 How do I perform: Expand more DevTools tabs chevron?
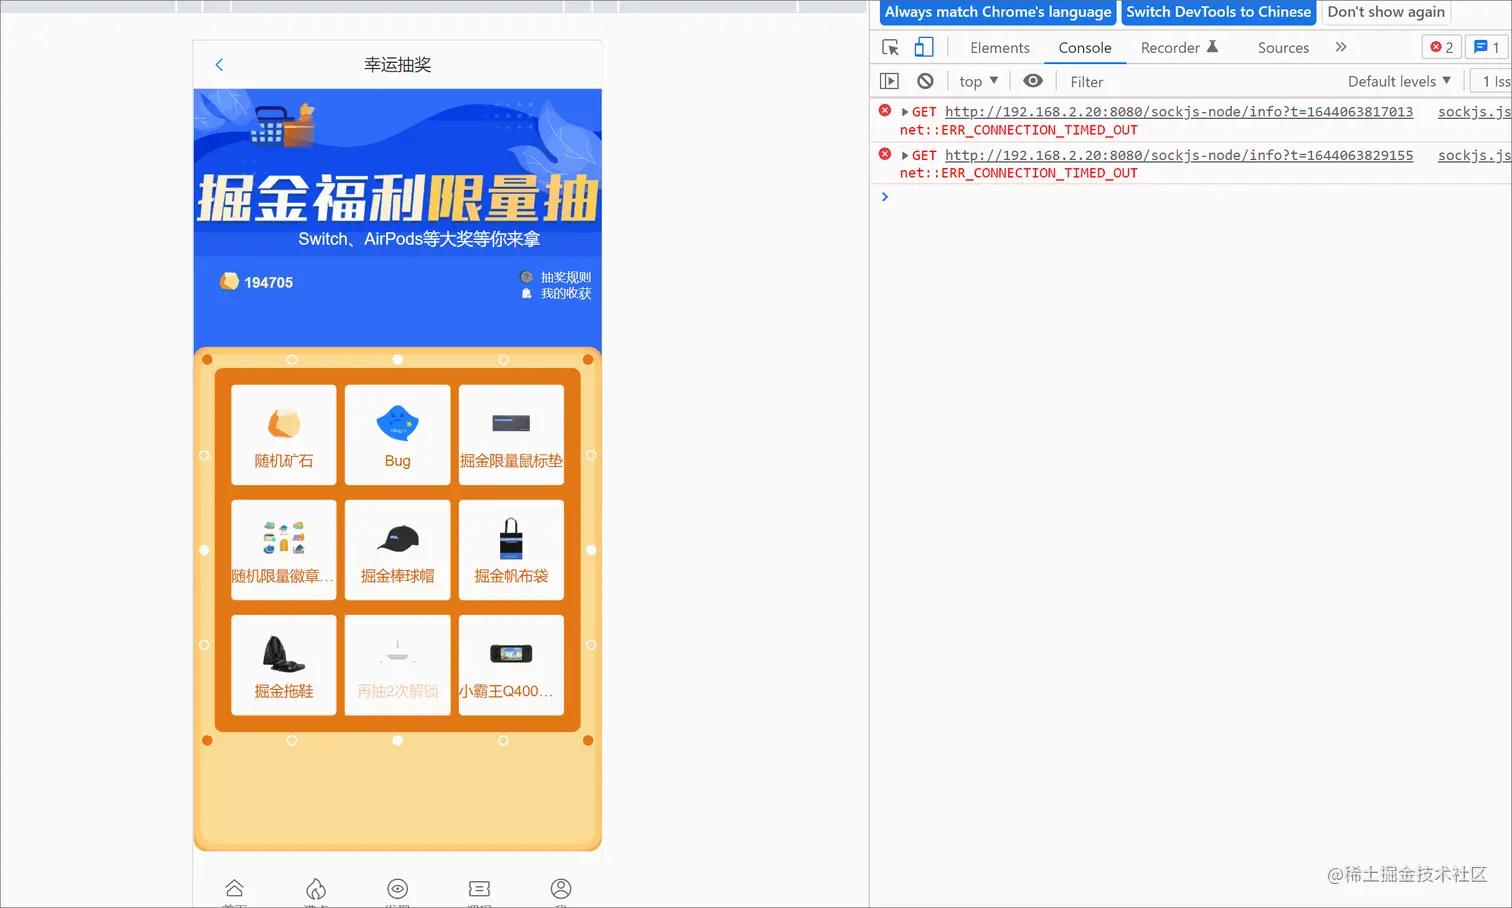(1341, 47)
